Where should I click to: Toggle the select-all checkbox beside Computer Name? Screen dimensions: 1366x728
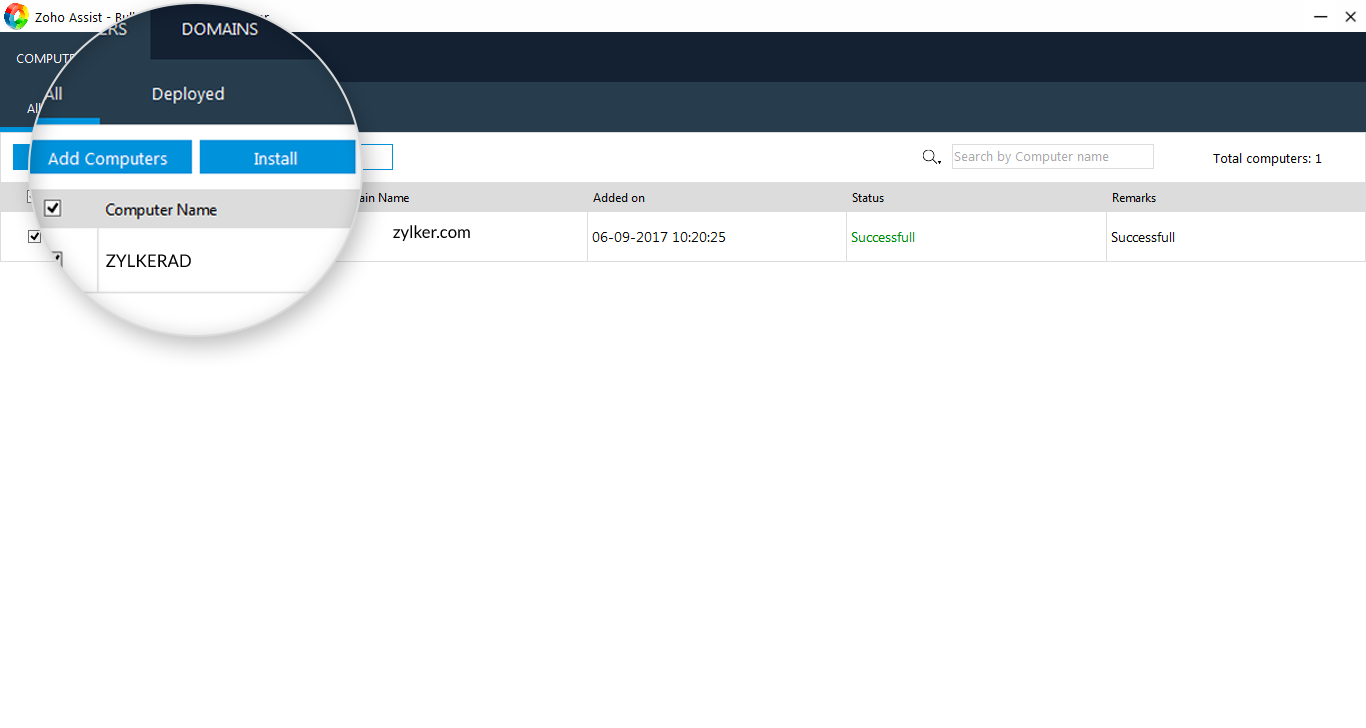point(53,209)
